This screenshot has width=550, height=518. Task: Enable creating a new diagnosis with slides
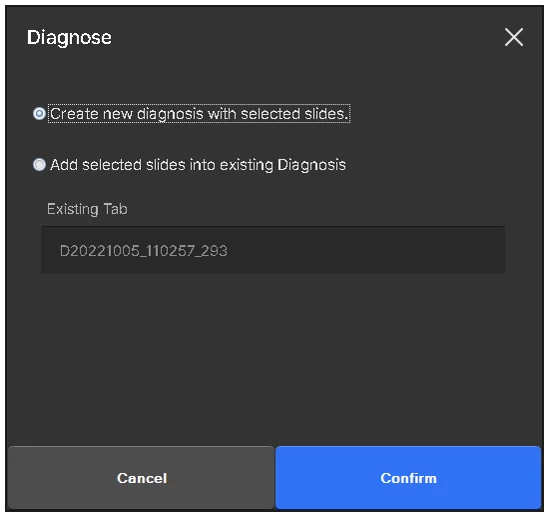[39, 114]
